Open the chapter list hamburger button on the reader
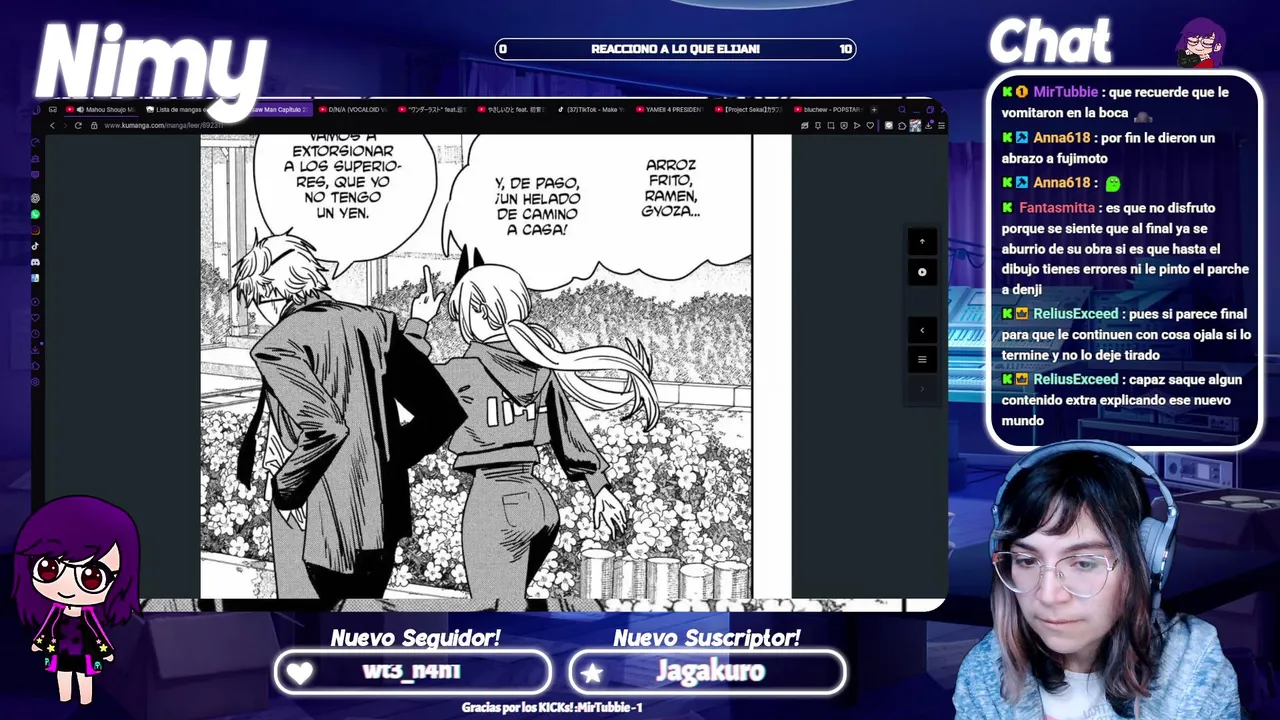Screen dimensions: 1280x720 coord(922,359)
